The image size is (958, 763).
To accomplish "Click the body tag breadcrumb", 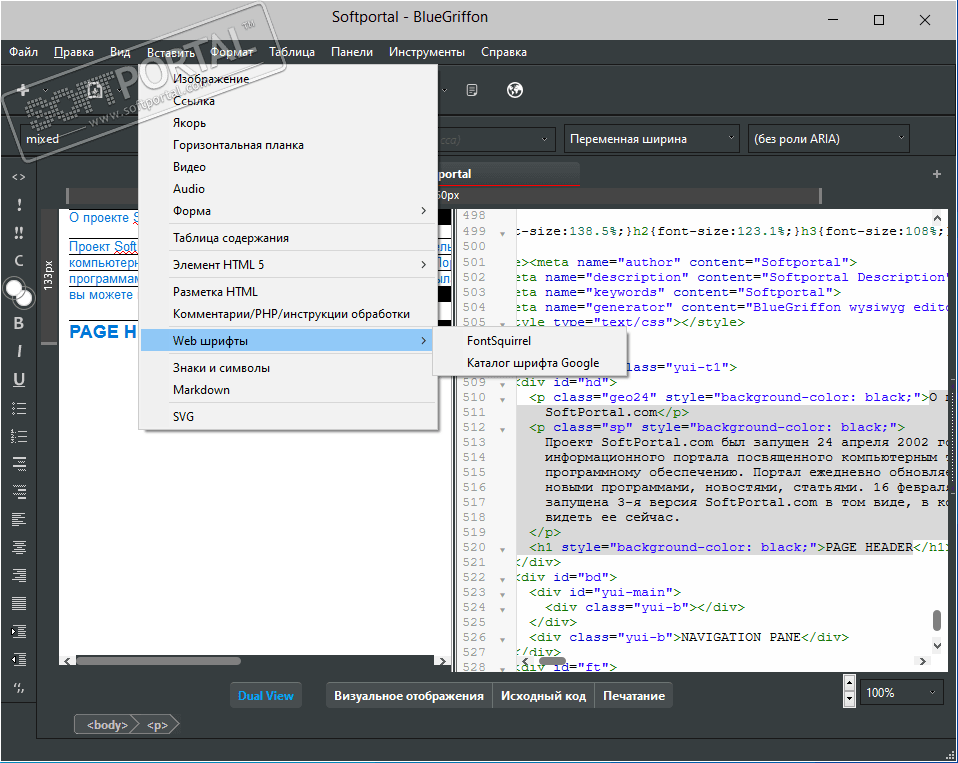I will (x=107, y=724).
